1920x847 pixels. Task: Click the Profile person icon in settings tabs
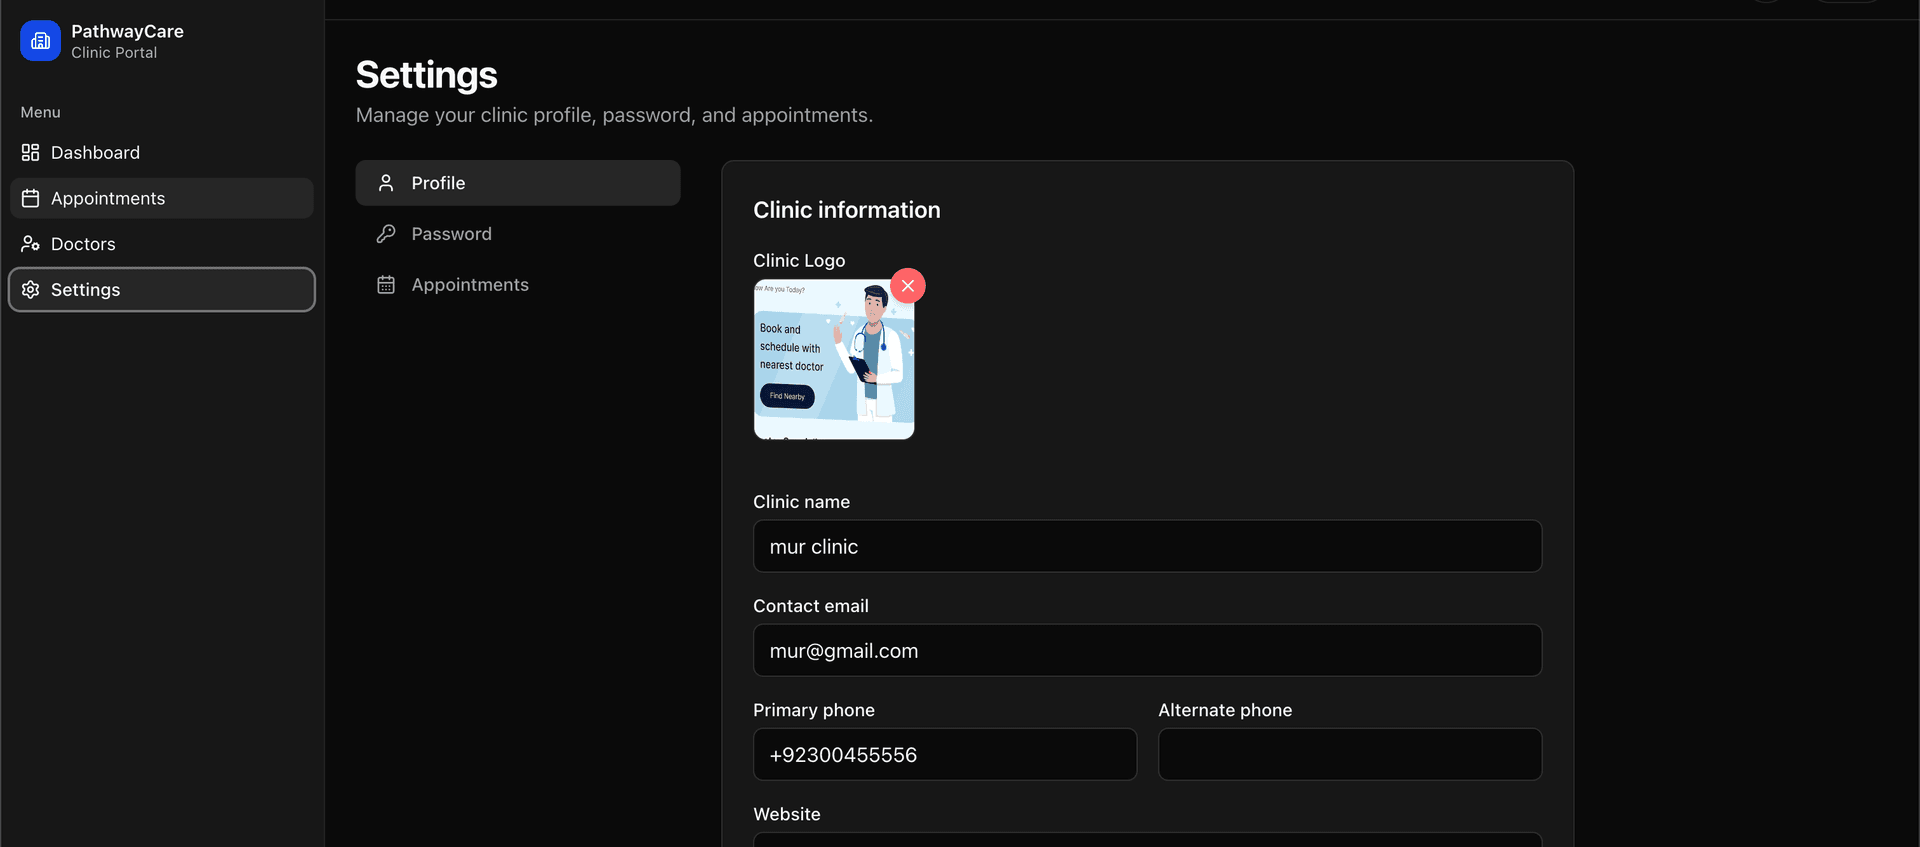coord(386,183)
